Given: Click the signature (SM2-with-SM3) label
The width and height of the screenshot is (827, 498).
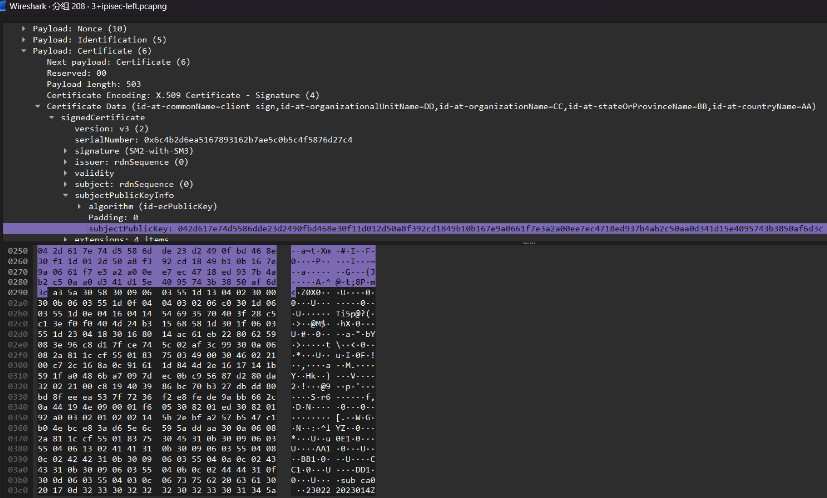Looking at the screenshot, I should click(x=134, y=151).
